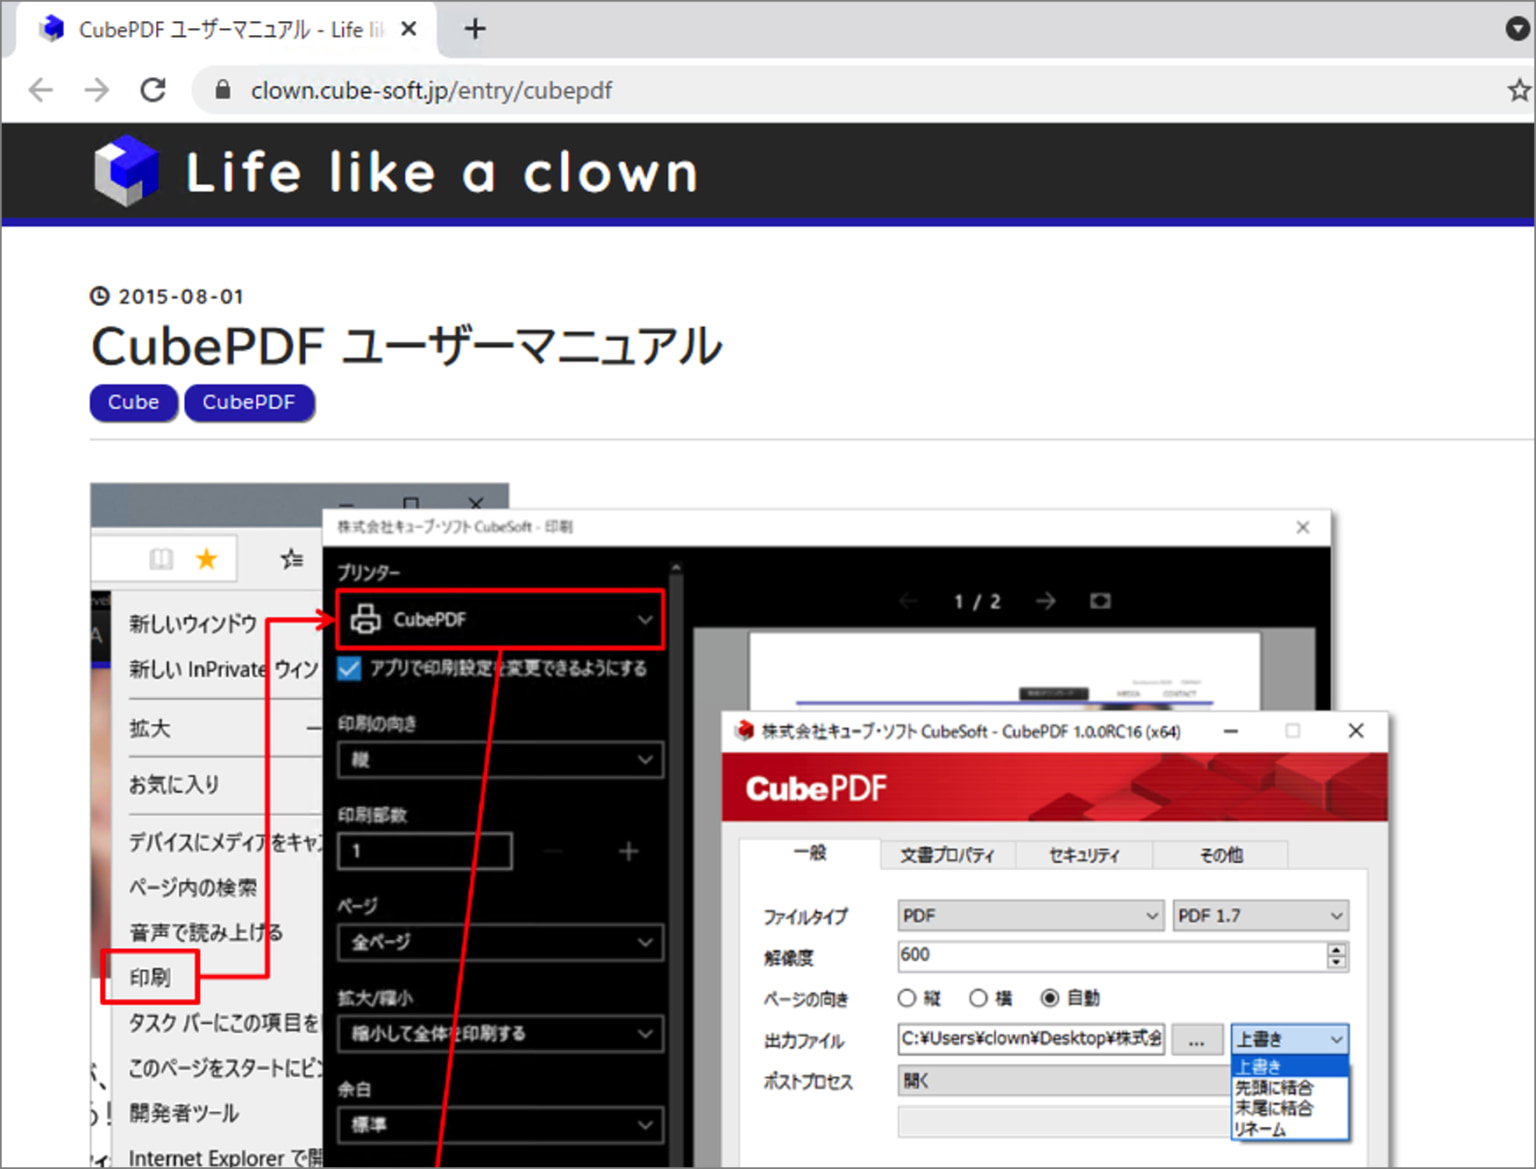Click the Life like a clown cube logo

click(124, 170)
